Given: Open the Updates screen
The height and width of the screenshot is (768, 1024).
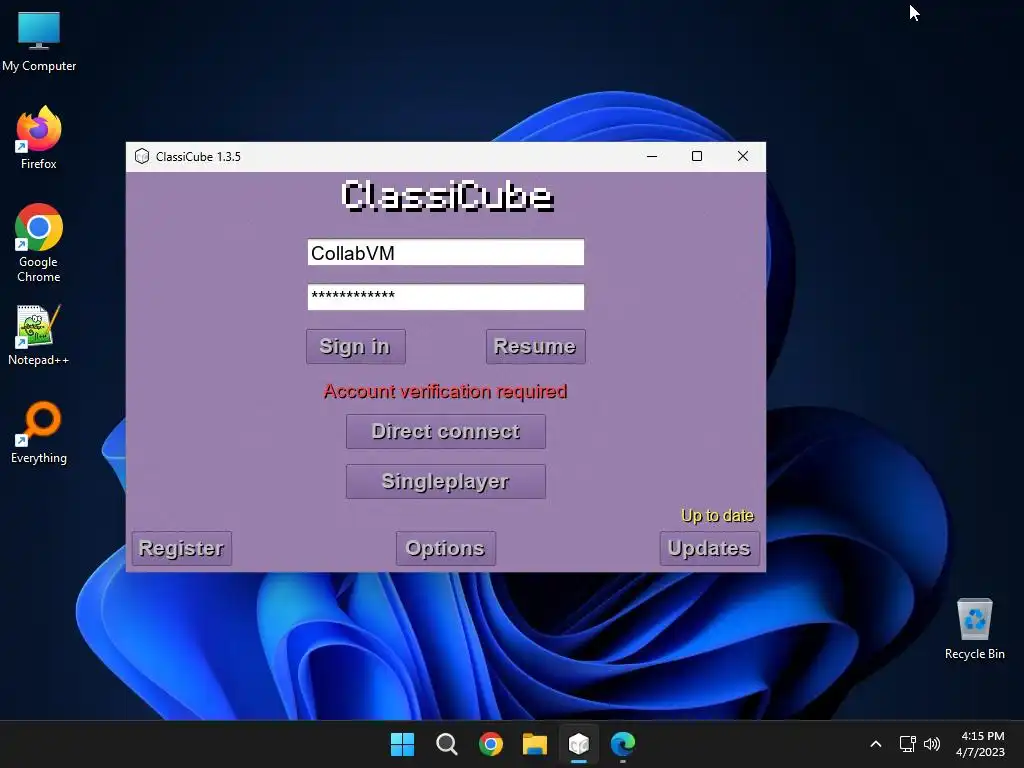Looking at the screenshot, I should coord(709,549).
